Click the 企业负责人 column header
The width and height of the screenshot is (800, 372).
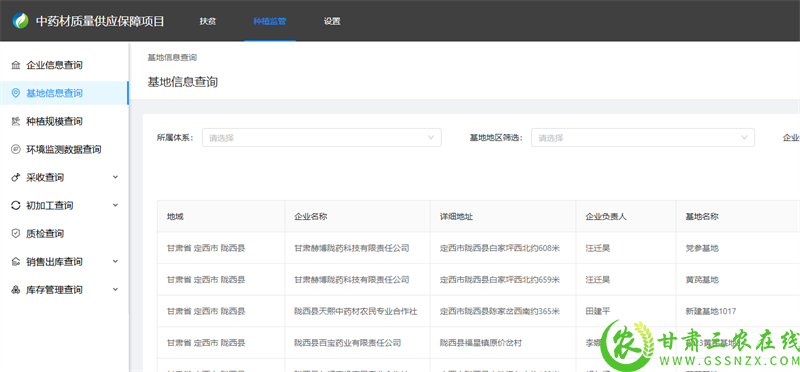click(606, 216)
